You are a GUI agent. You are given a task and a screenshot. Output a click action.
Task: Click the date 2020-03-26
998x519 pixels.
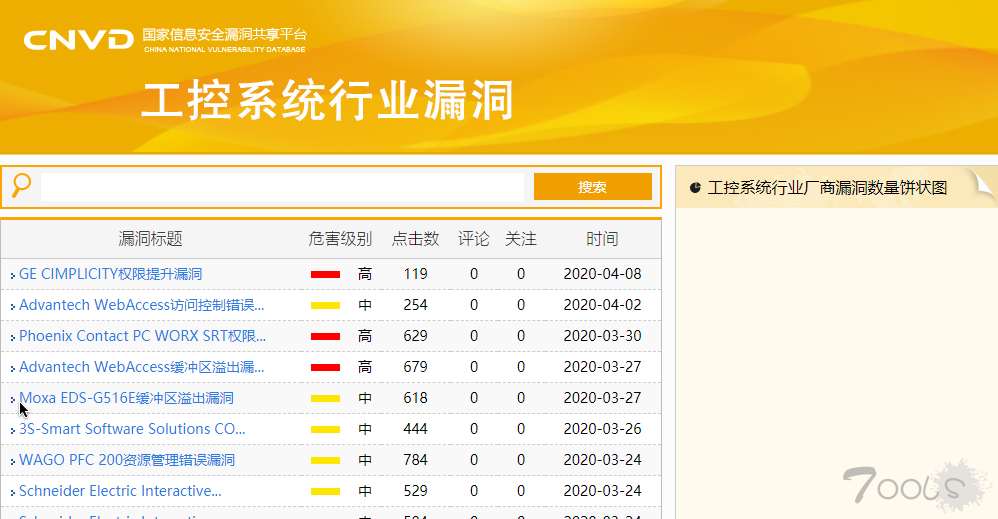point(602,429)
